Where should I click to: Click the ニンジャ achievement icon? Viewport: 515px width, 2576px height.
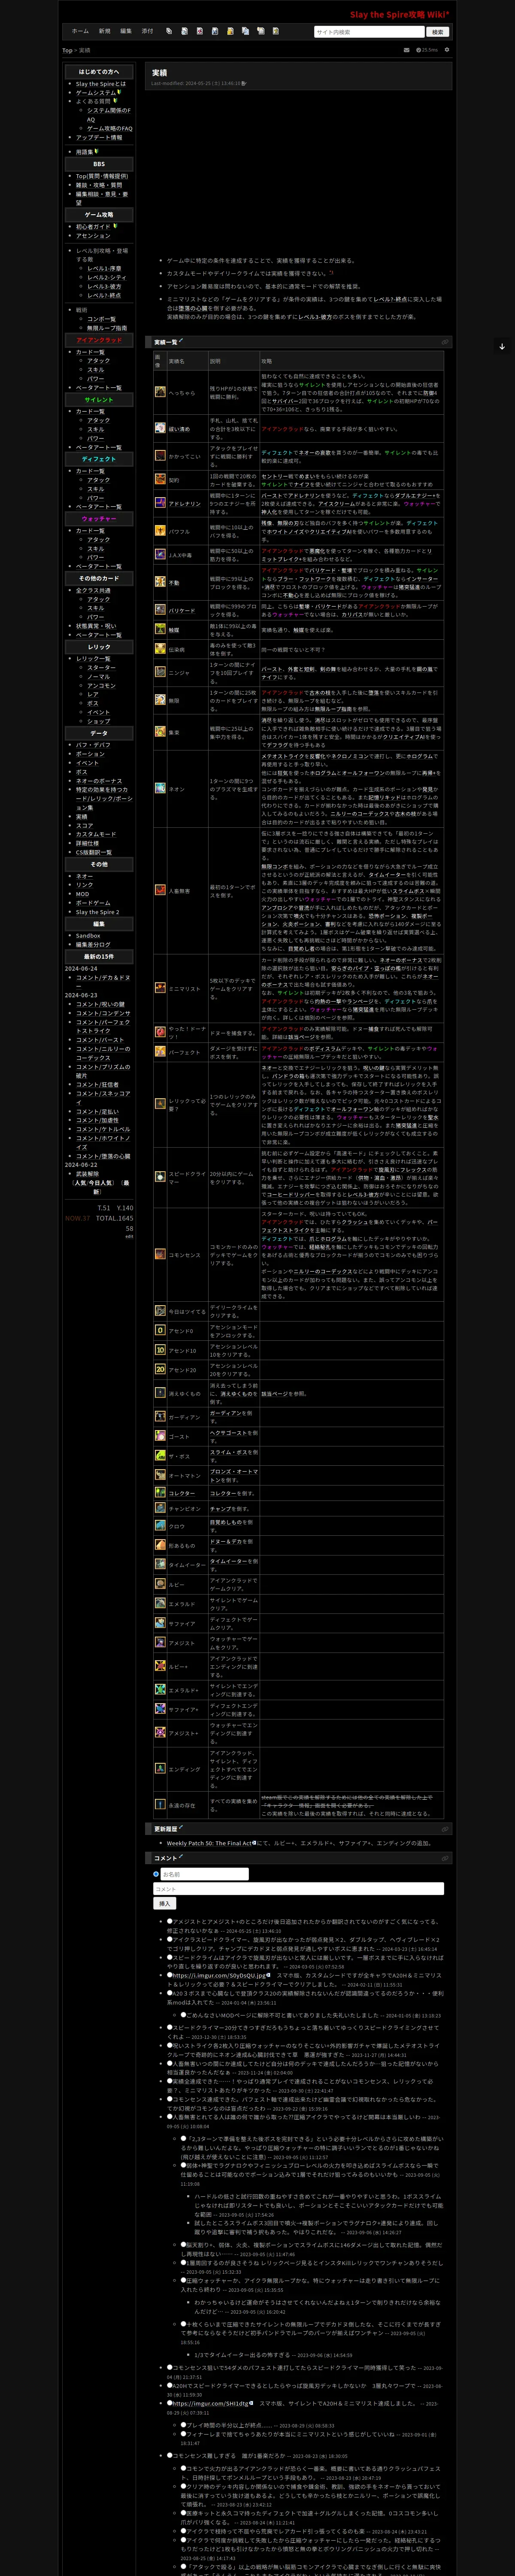[160, 672]
